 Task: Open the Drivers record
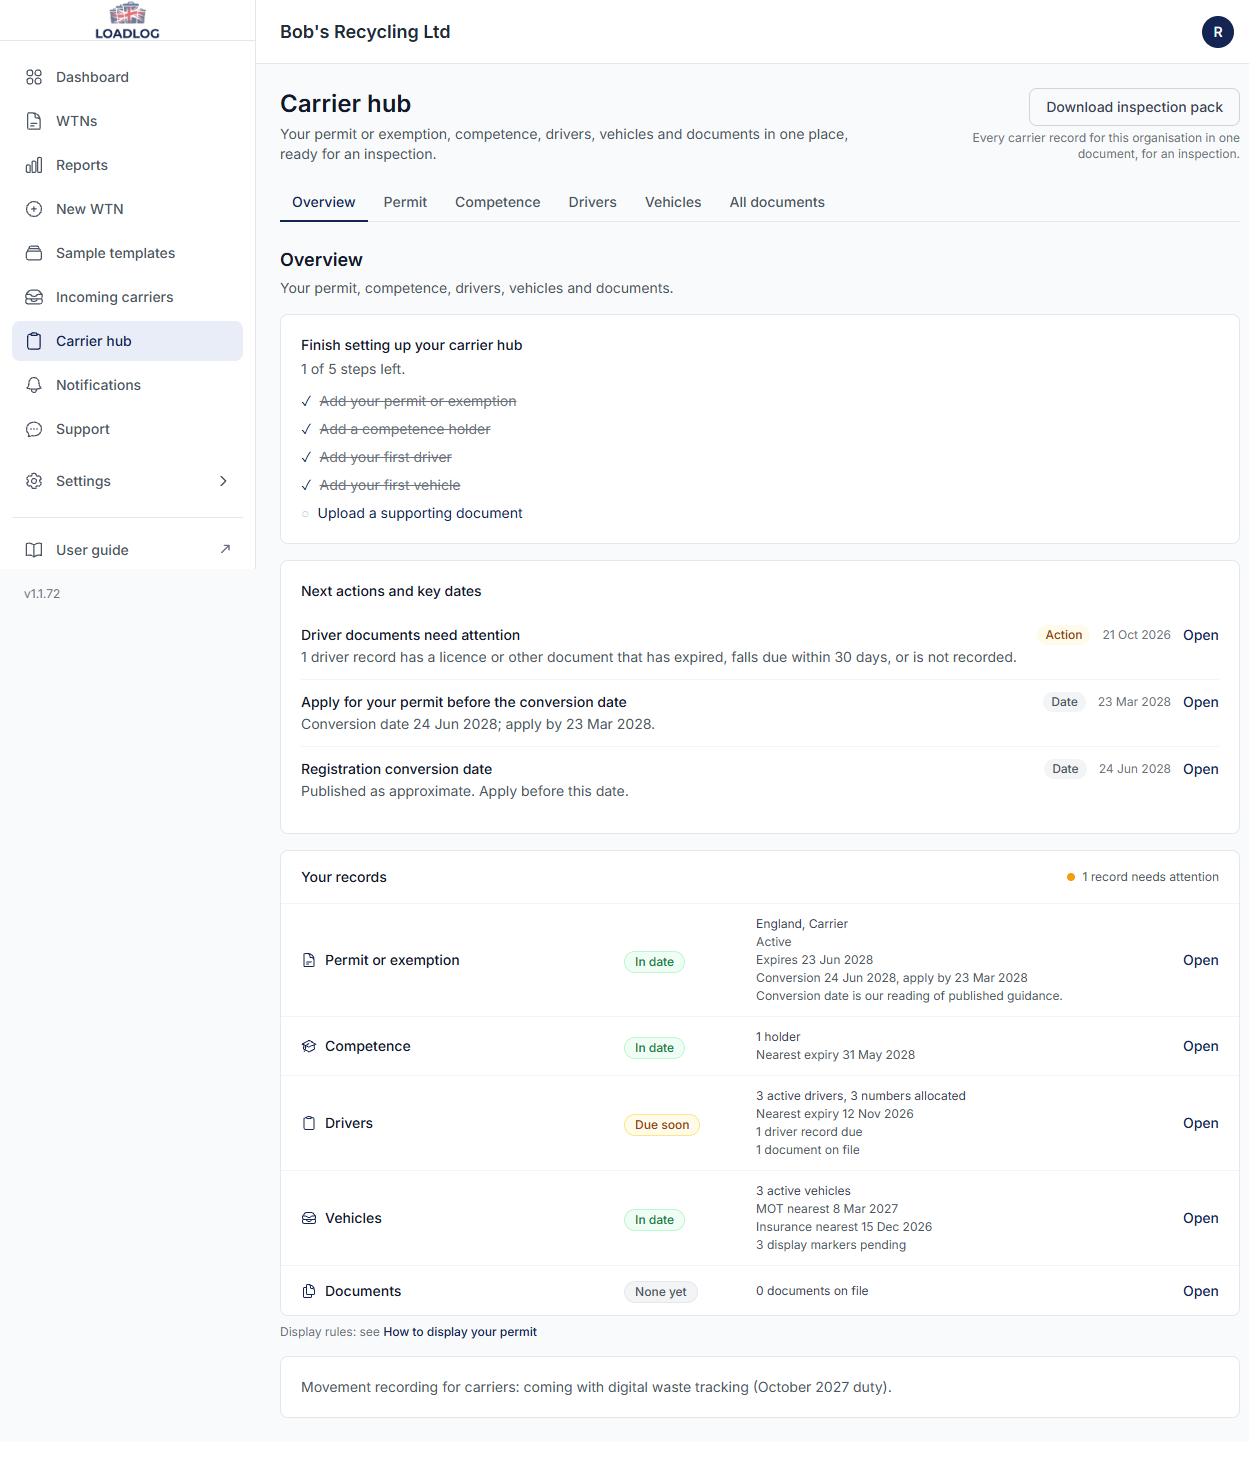pyautogui.click(x=1200, y=1123)
